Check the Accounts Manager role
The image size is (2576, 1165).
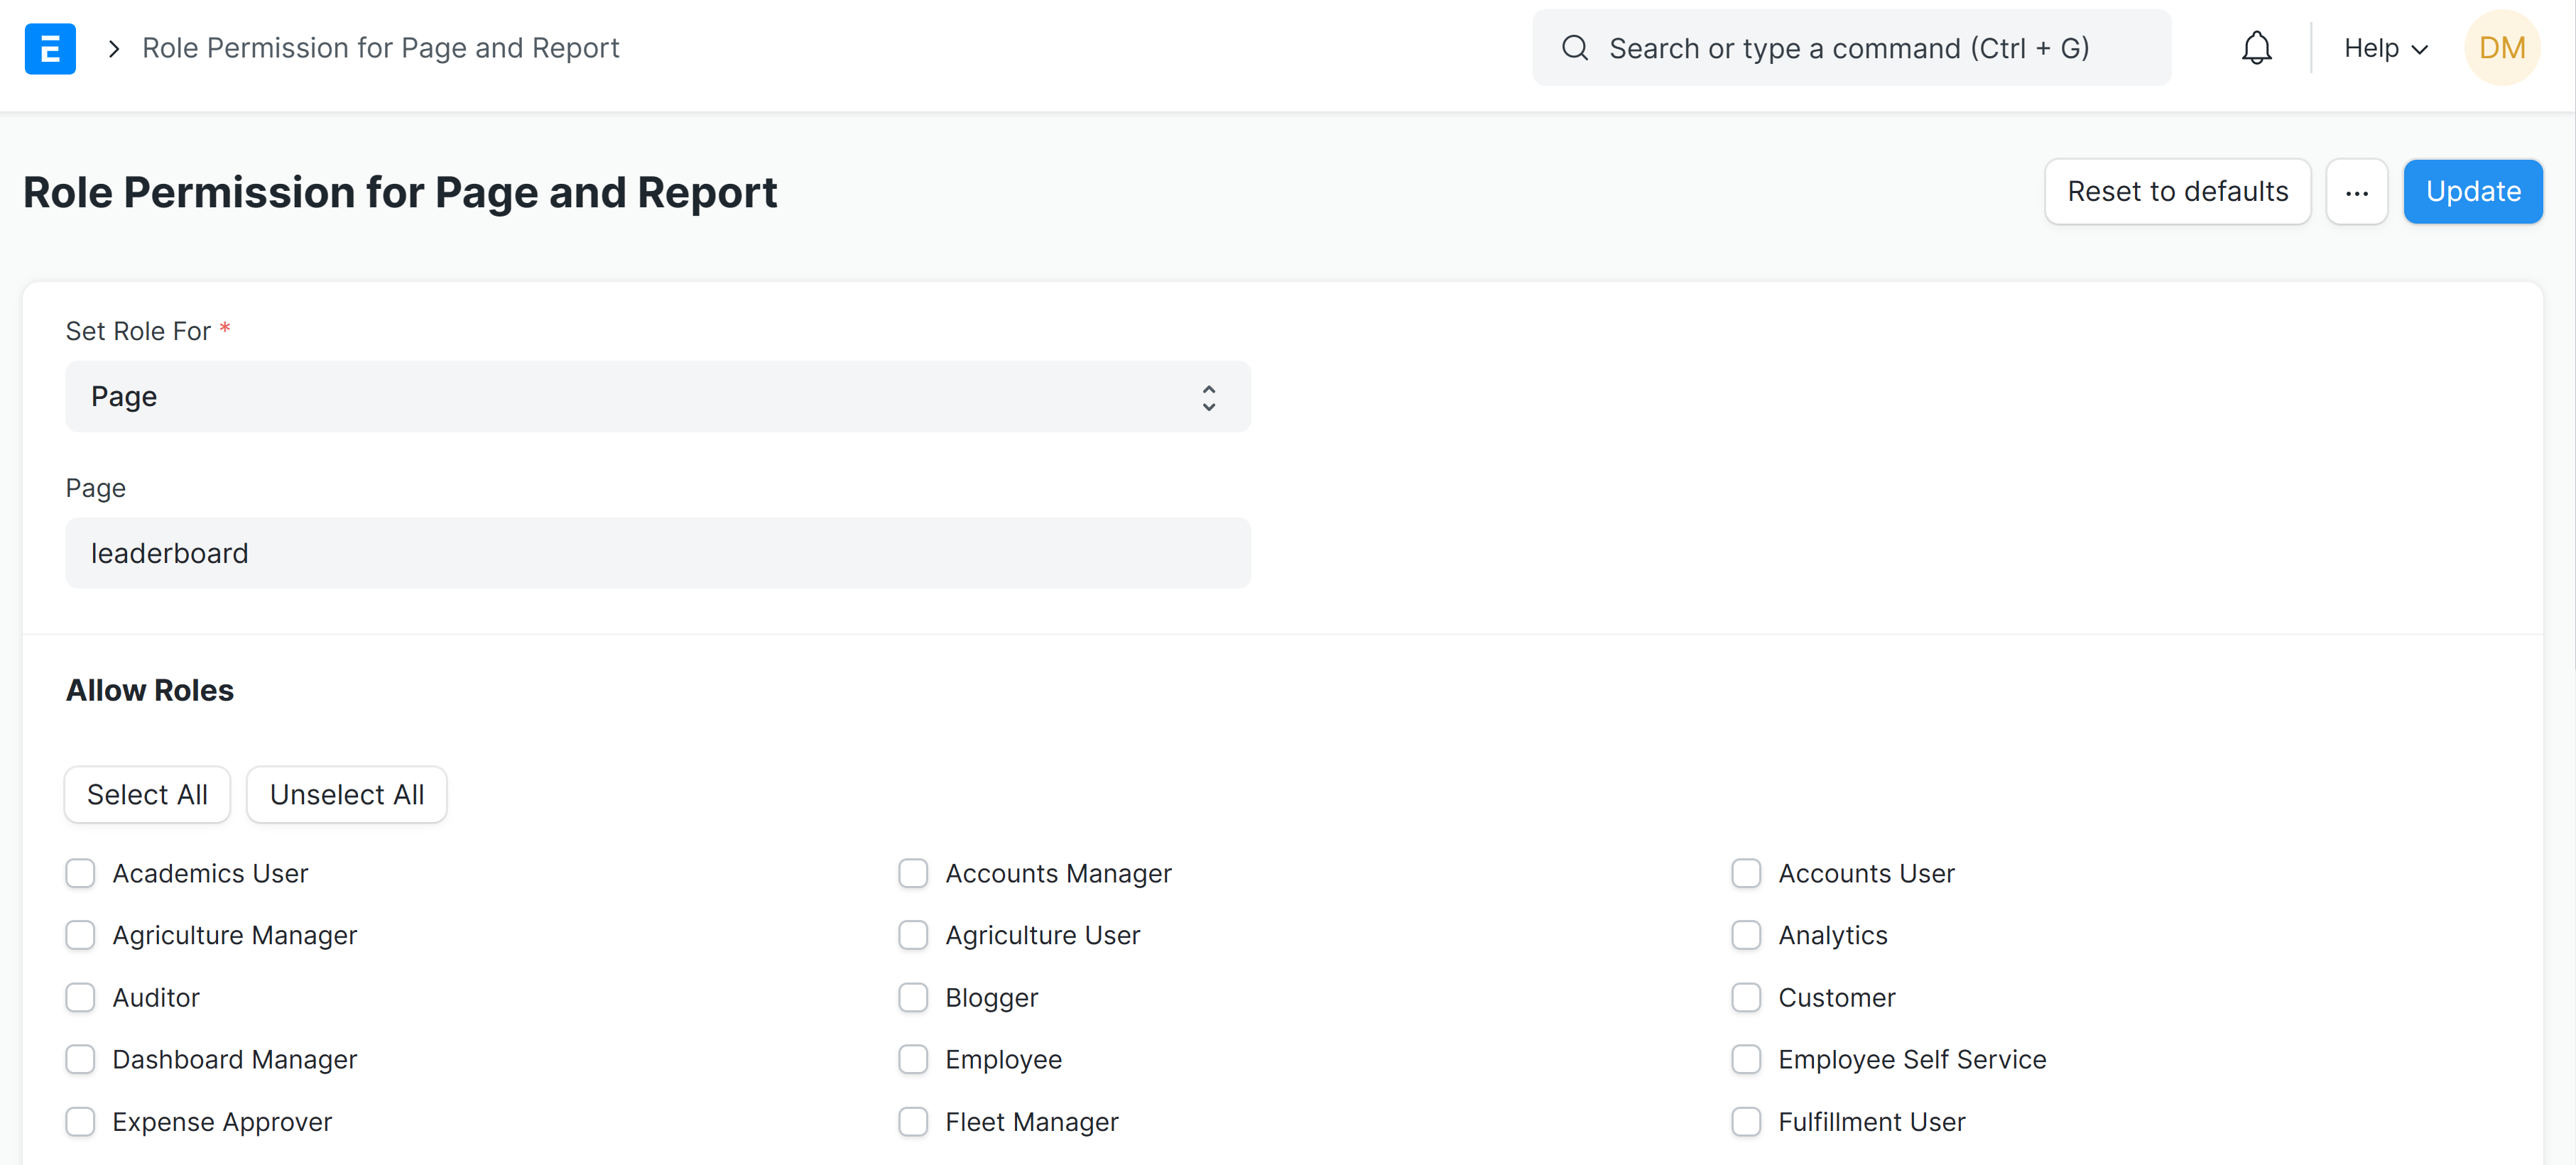coord(913,873)
